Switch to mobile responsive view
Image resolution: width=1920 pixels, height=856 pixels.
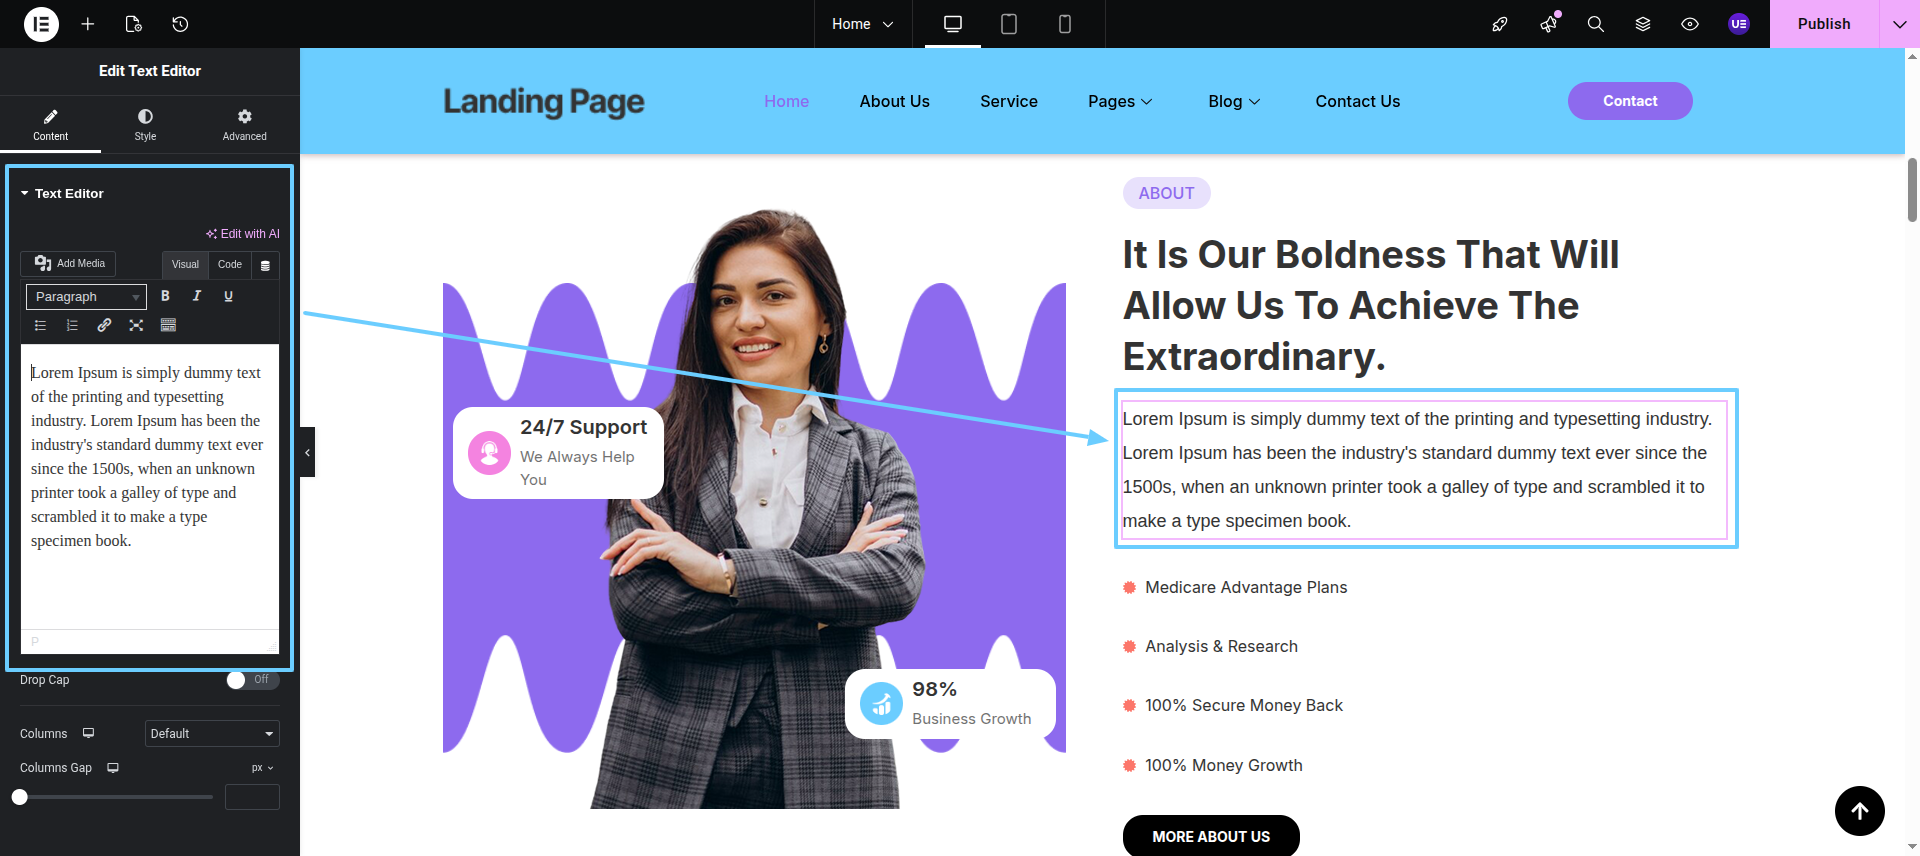[1065, 24]
